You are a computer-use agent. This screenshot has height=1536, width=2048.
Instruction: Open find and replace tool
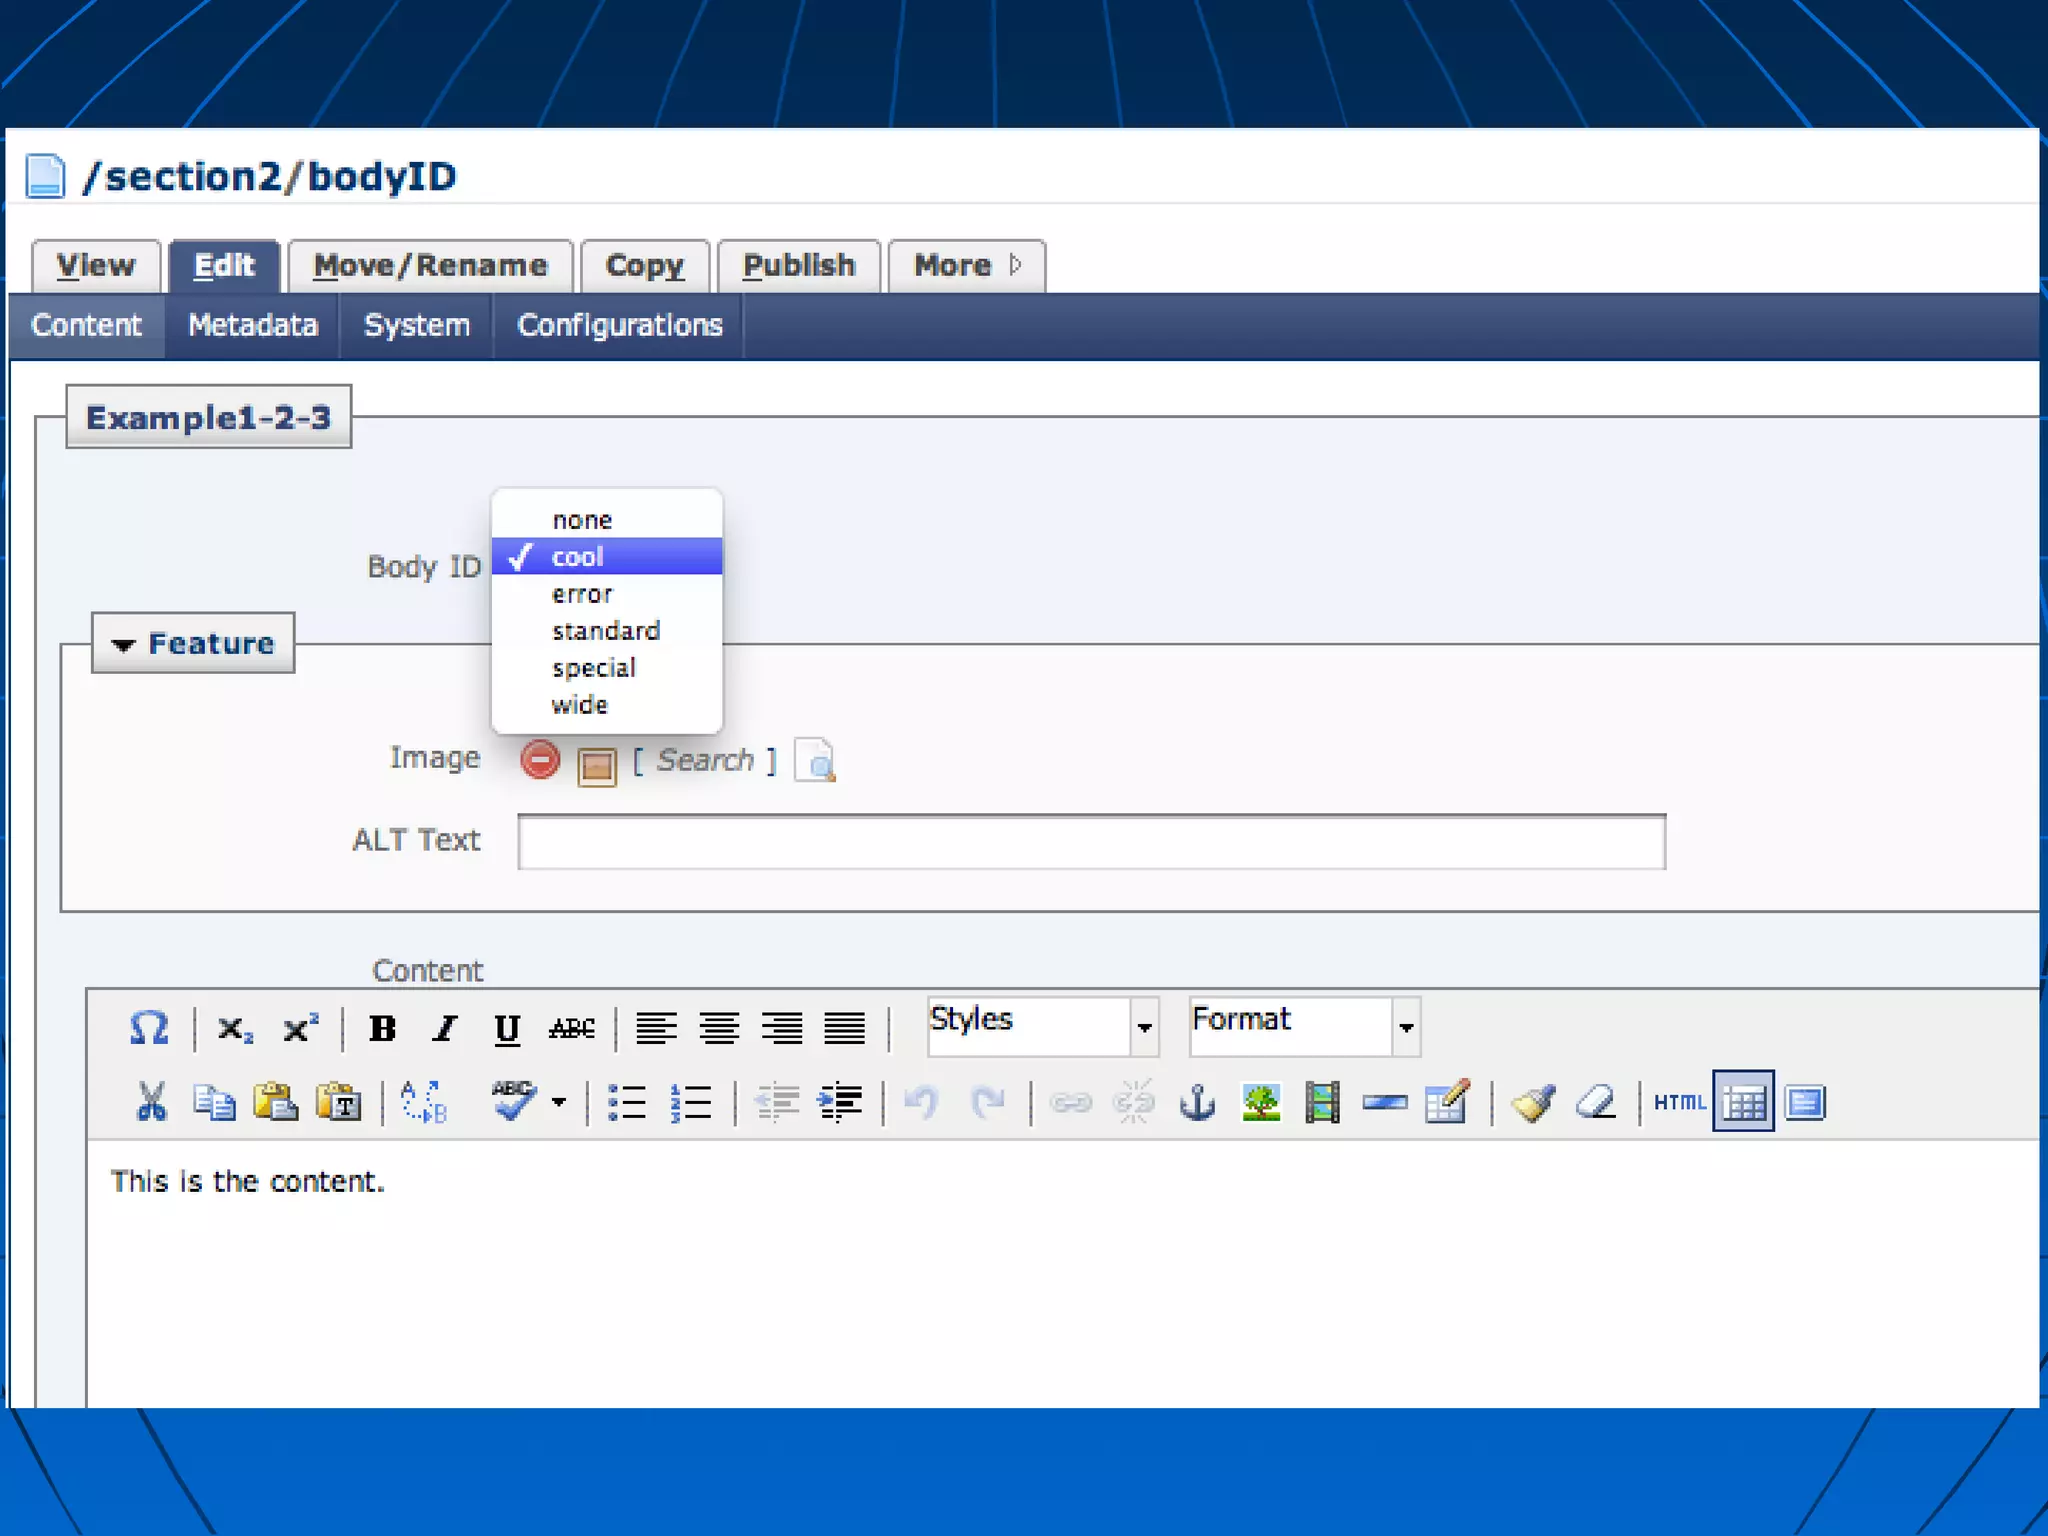point(424,1102)
